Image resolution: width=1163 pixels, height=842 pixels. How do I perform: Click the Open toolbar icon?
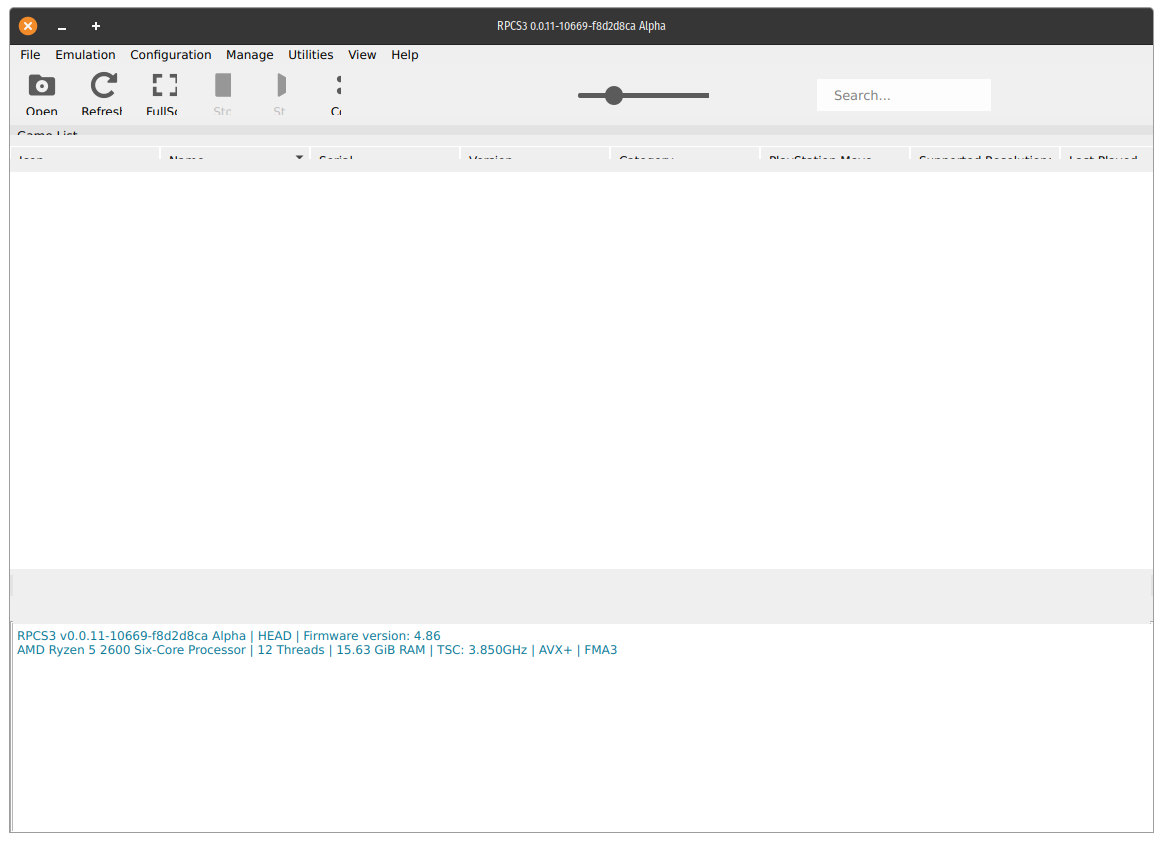tap(42, 86)
